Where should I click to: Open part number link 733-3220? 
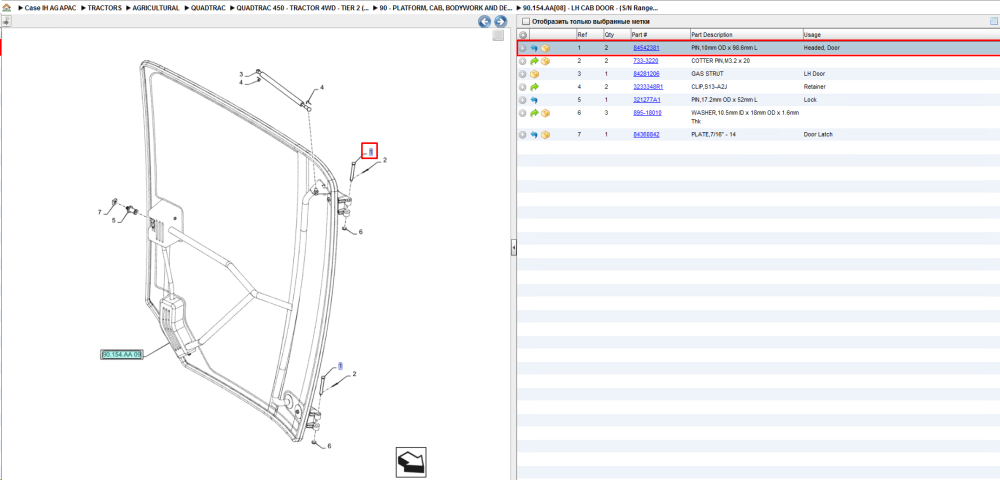[645, 61]
